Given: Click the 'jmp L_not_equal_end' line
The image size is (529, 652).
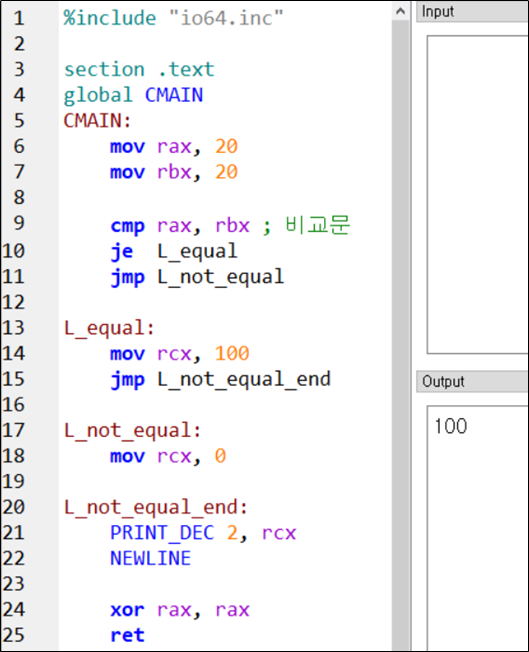Looking at the screenshot, I should (220, 380).
